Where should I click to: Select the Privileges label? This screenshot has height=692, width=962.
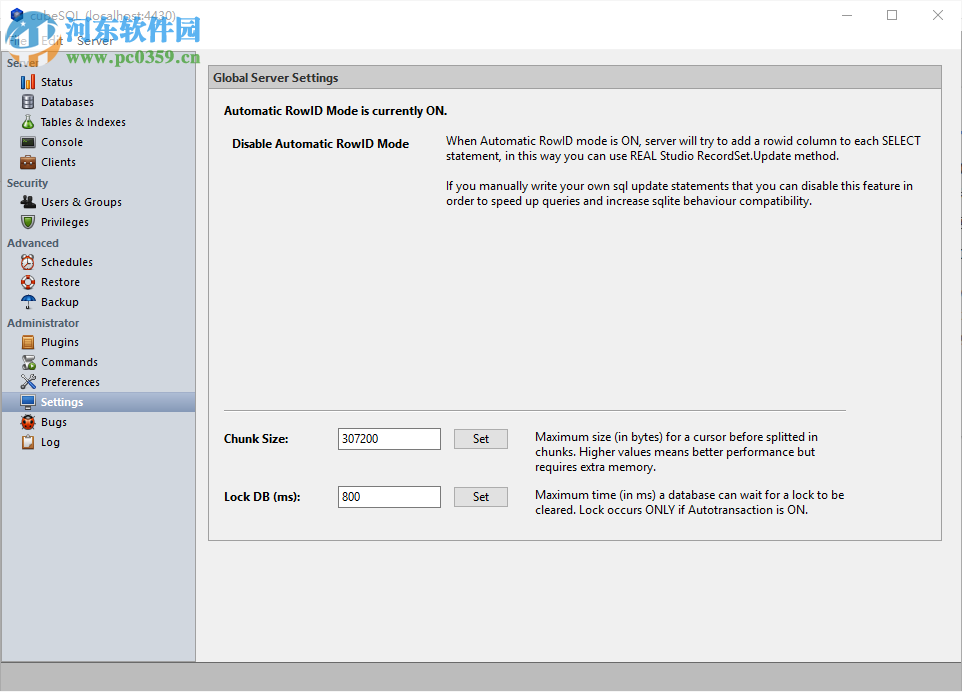point(64,222)
